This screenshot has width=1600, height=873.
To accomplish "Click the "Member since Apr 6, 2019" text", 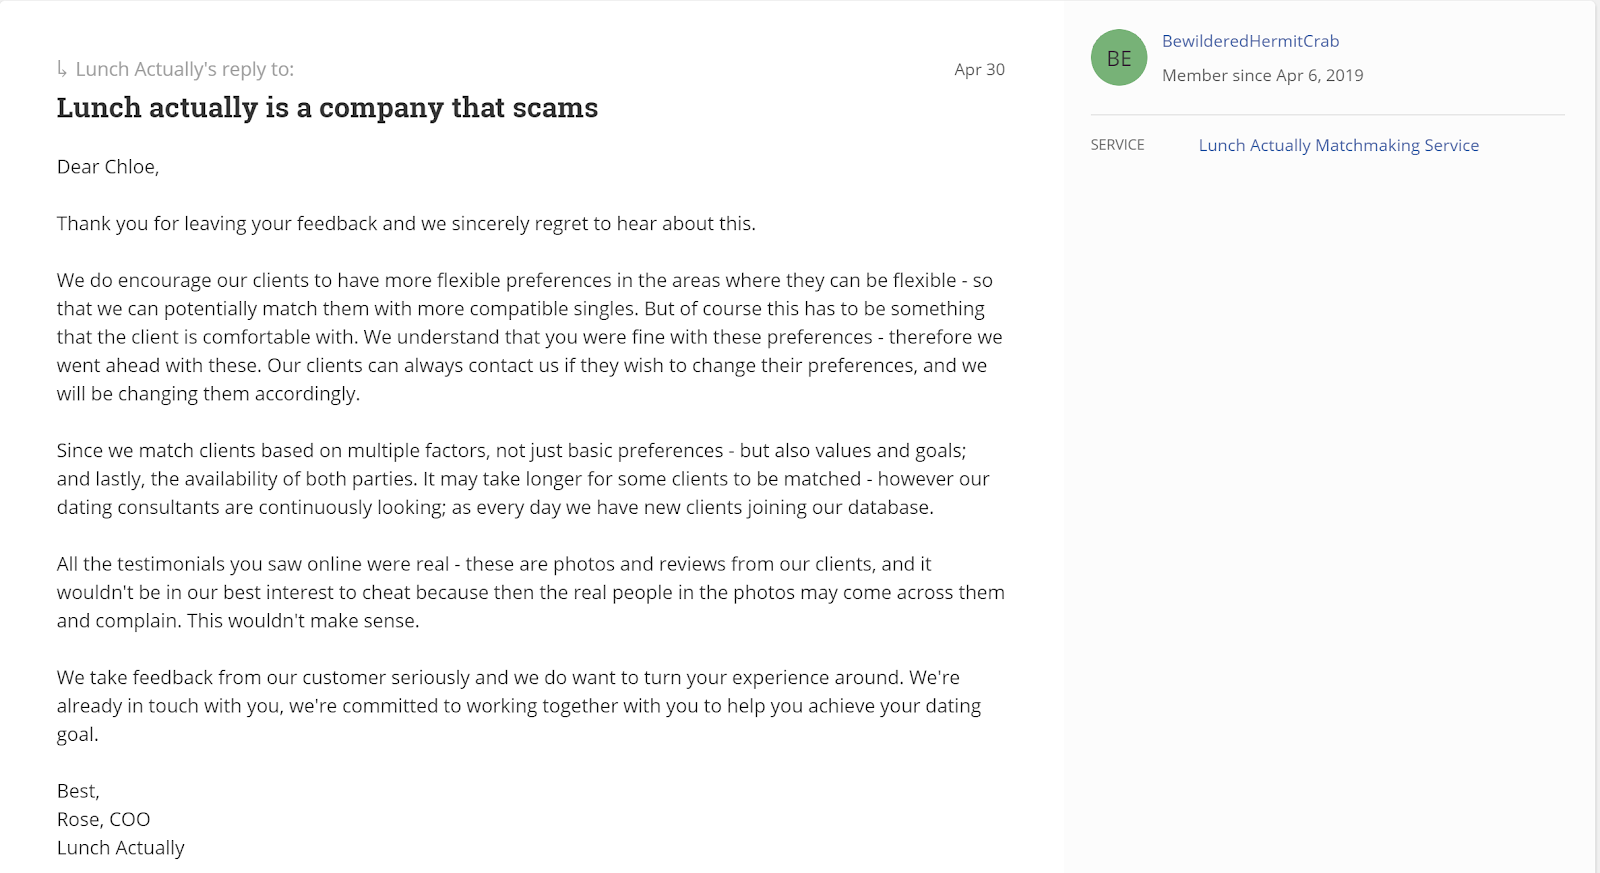I will tap(1262, 75).
